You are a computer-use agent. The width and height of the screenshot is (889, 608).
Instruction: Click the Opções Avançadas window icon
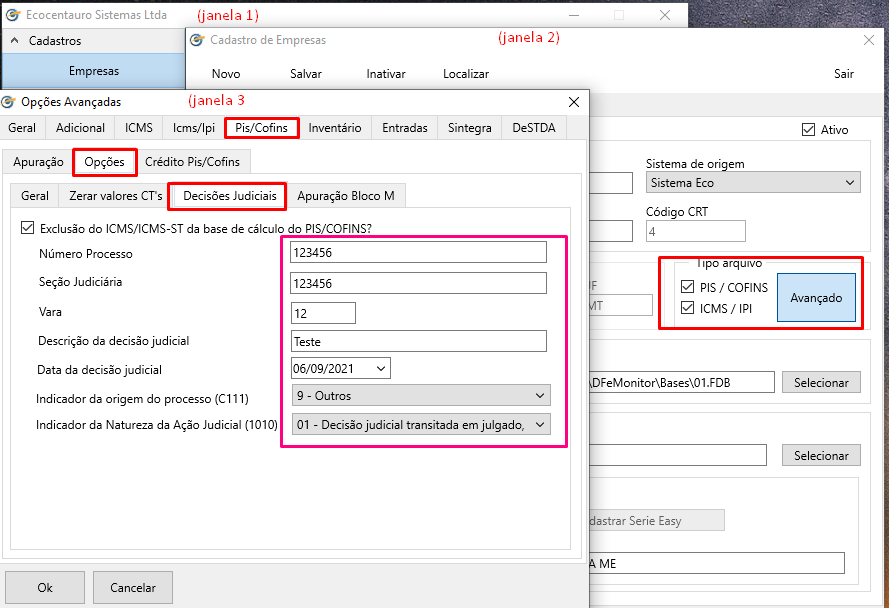[9, 102]
